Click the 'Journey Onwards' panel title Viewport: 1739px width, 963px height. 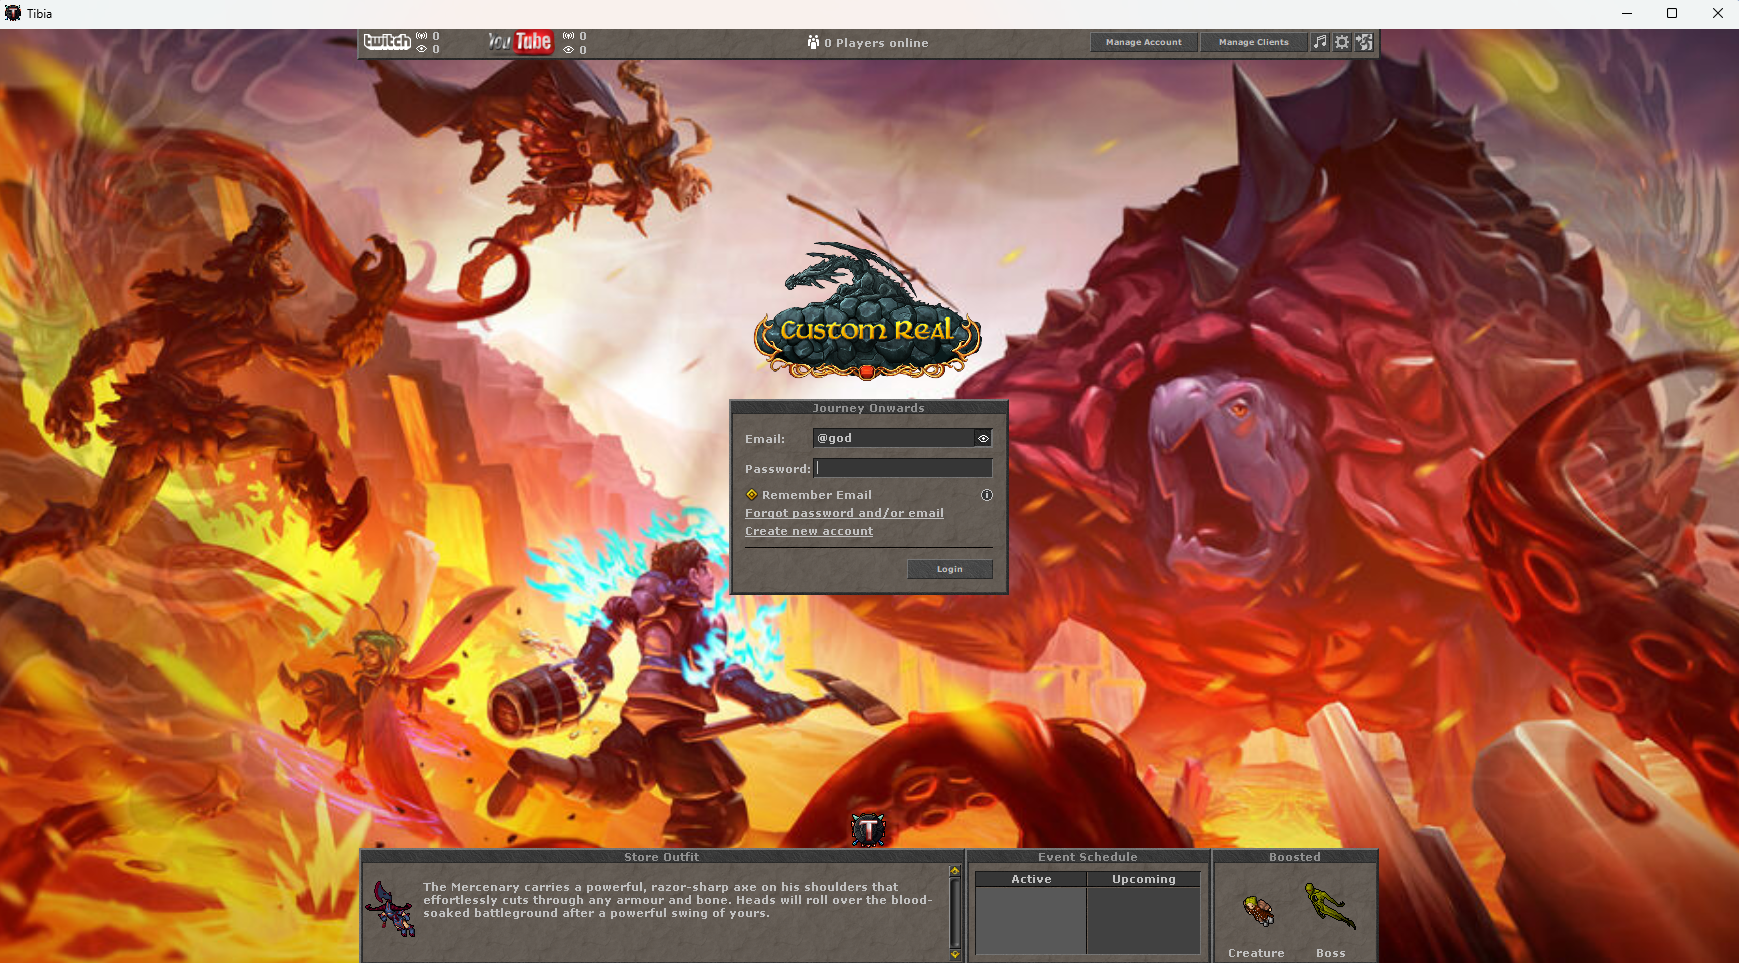click(x=869, y=408)
